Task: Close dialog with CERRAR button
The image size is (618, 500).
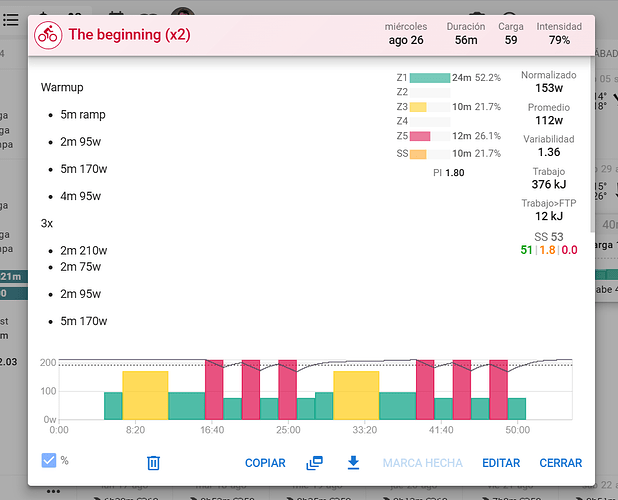Action: click(560, 463)
